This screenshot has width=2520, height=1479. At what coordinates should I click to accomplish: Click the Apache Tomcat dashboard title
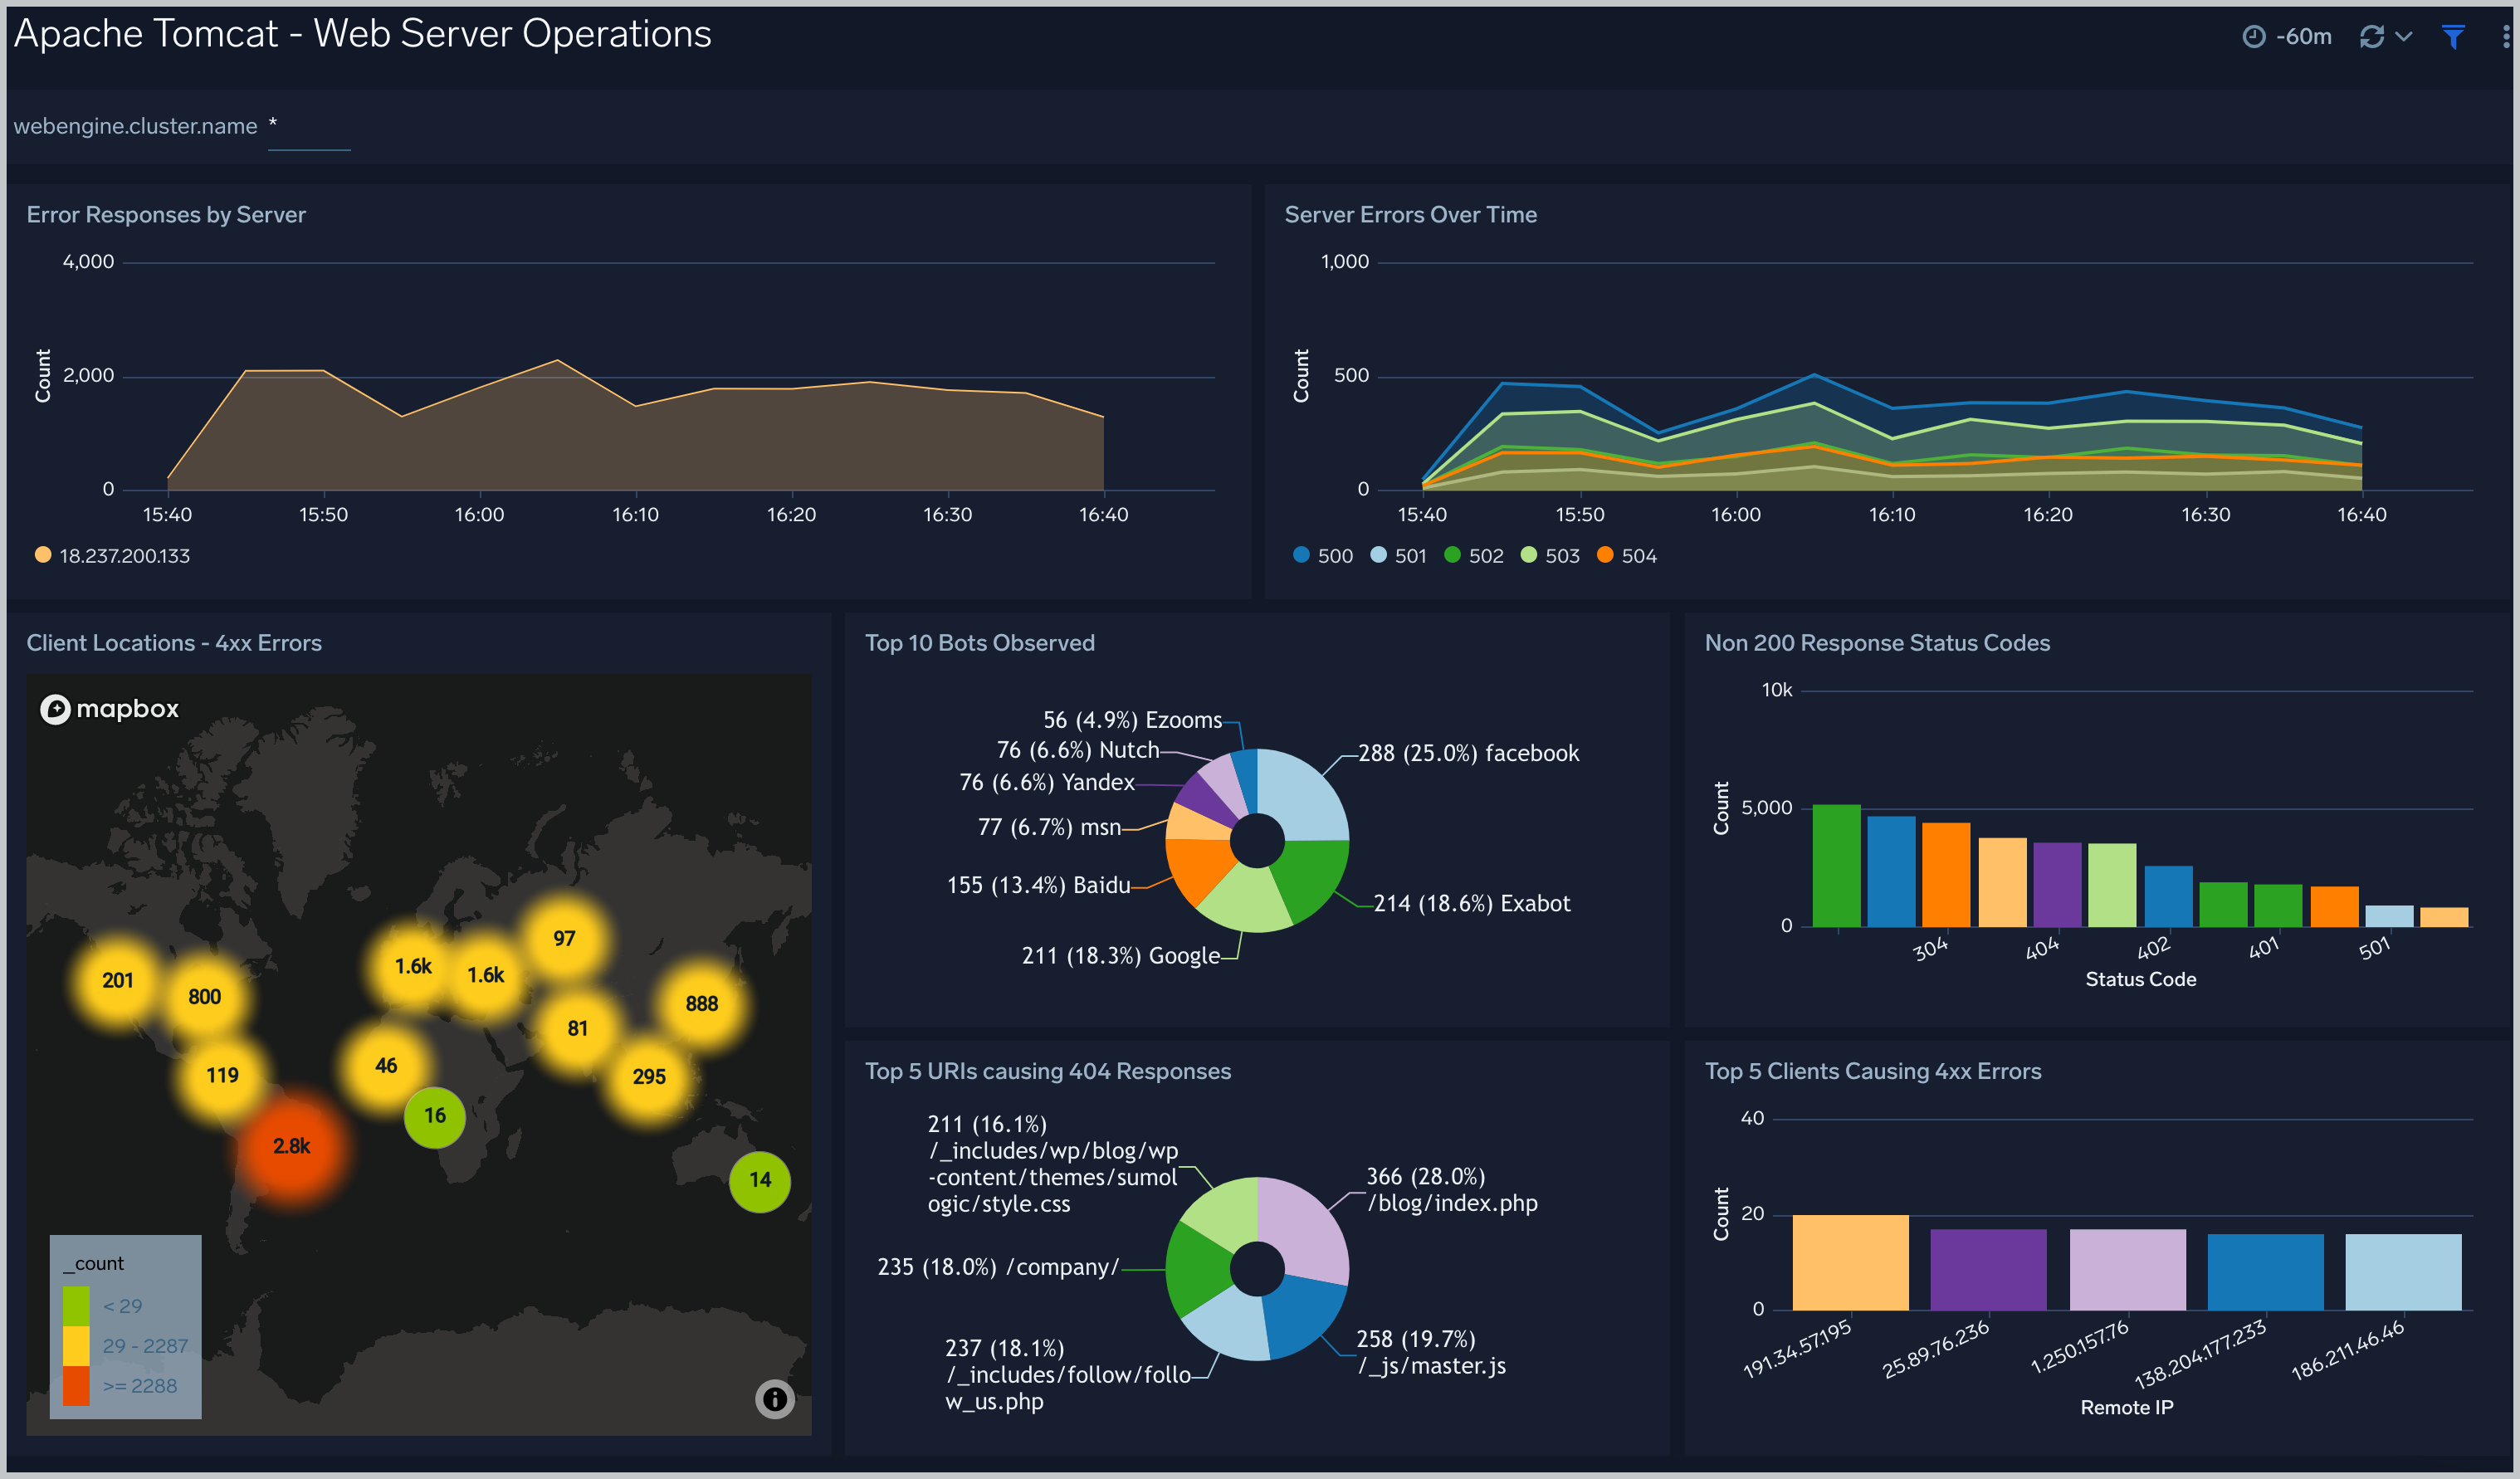(362, 34)
